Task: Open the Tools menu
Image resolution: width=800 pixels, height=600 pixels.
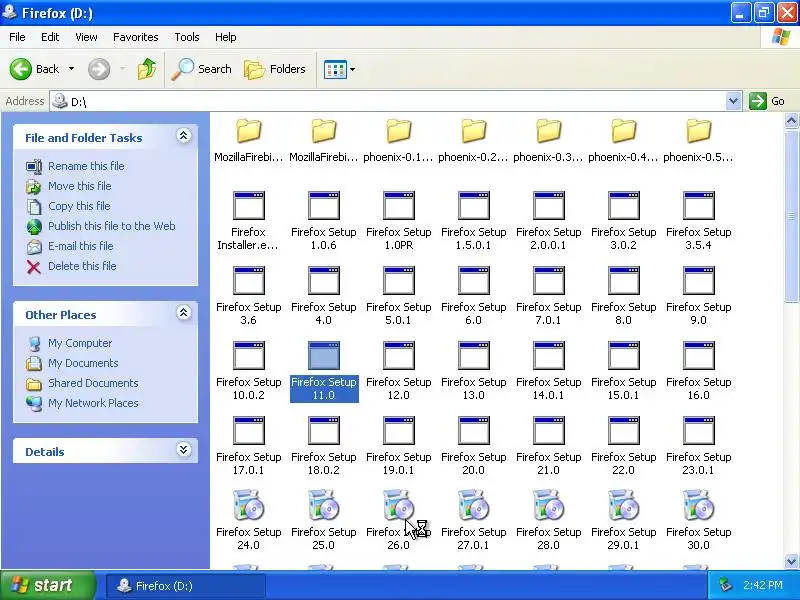Action: (x=187, y=37)
